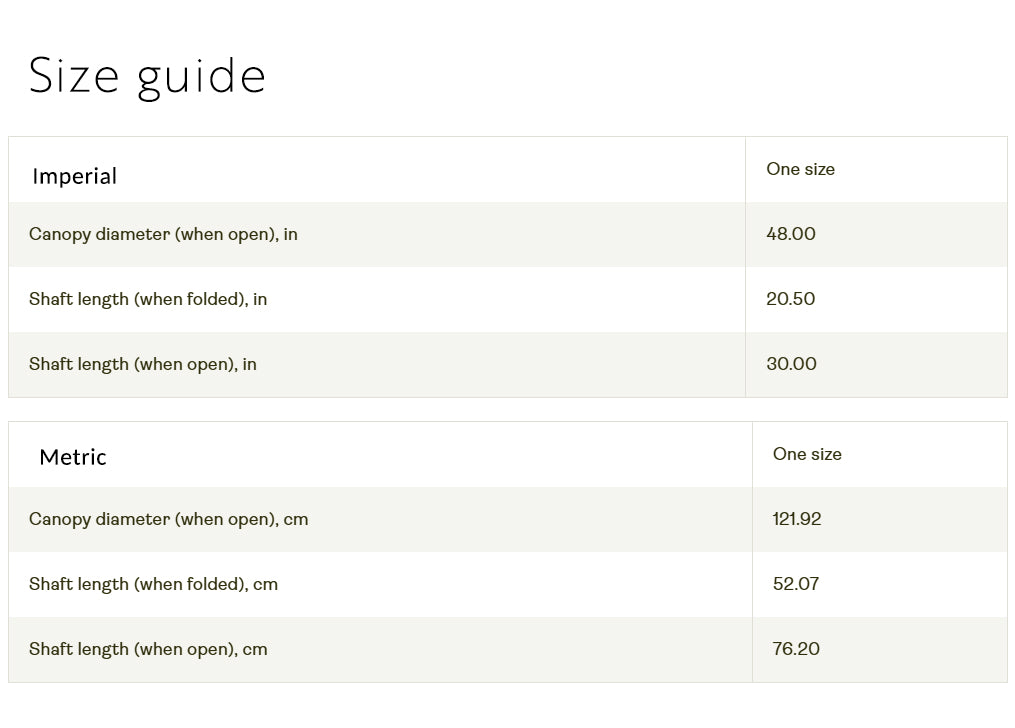This screenshot has width=1015, height=728.
Task: Click the 20.50 folded shaft value
Action: [791, 299]
